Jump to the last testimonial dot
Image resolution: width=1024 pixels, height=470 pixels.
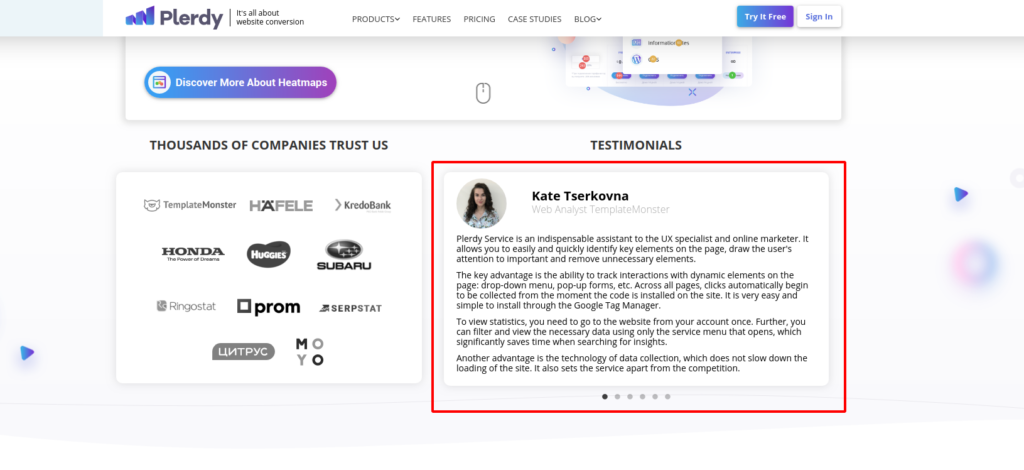click(668, 397)
